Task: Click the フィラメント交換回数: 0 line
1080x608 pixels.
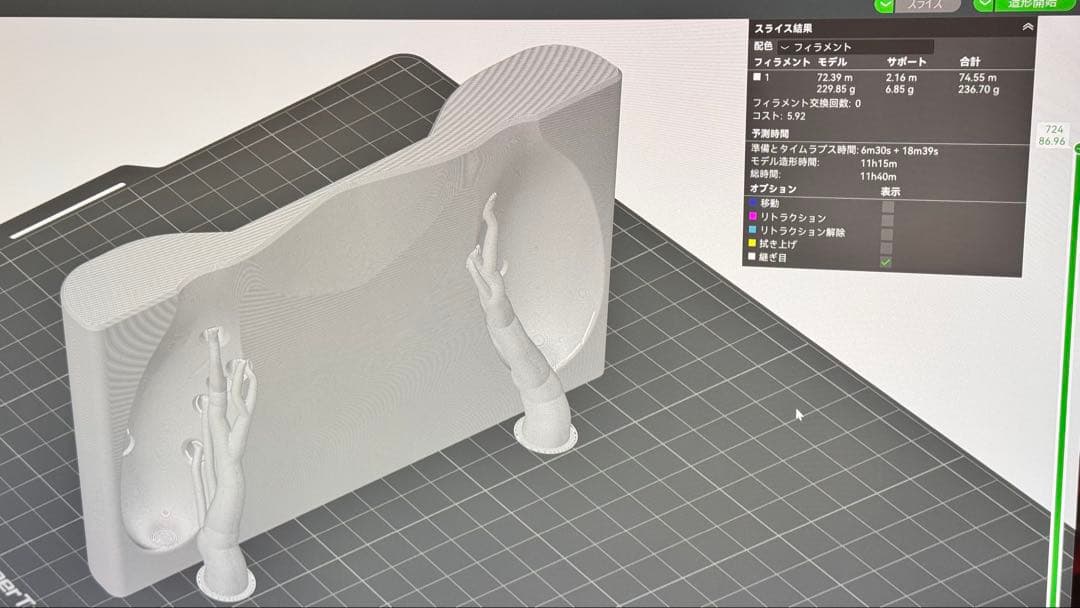Action: [807, 103]
